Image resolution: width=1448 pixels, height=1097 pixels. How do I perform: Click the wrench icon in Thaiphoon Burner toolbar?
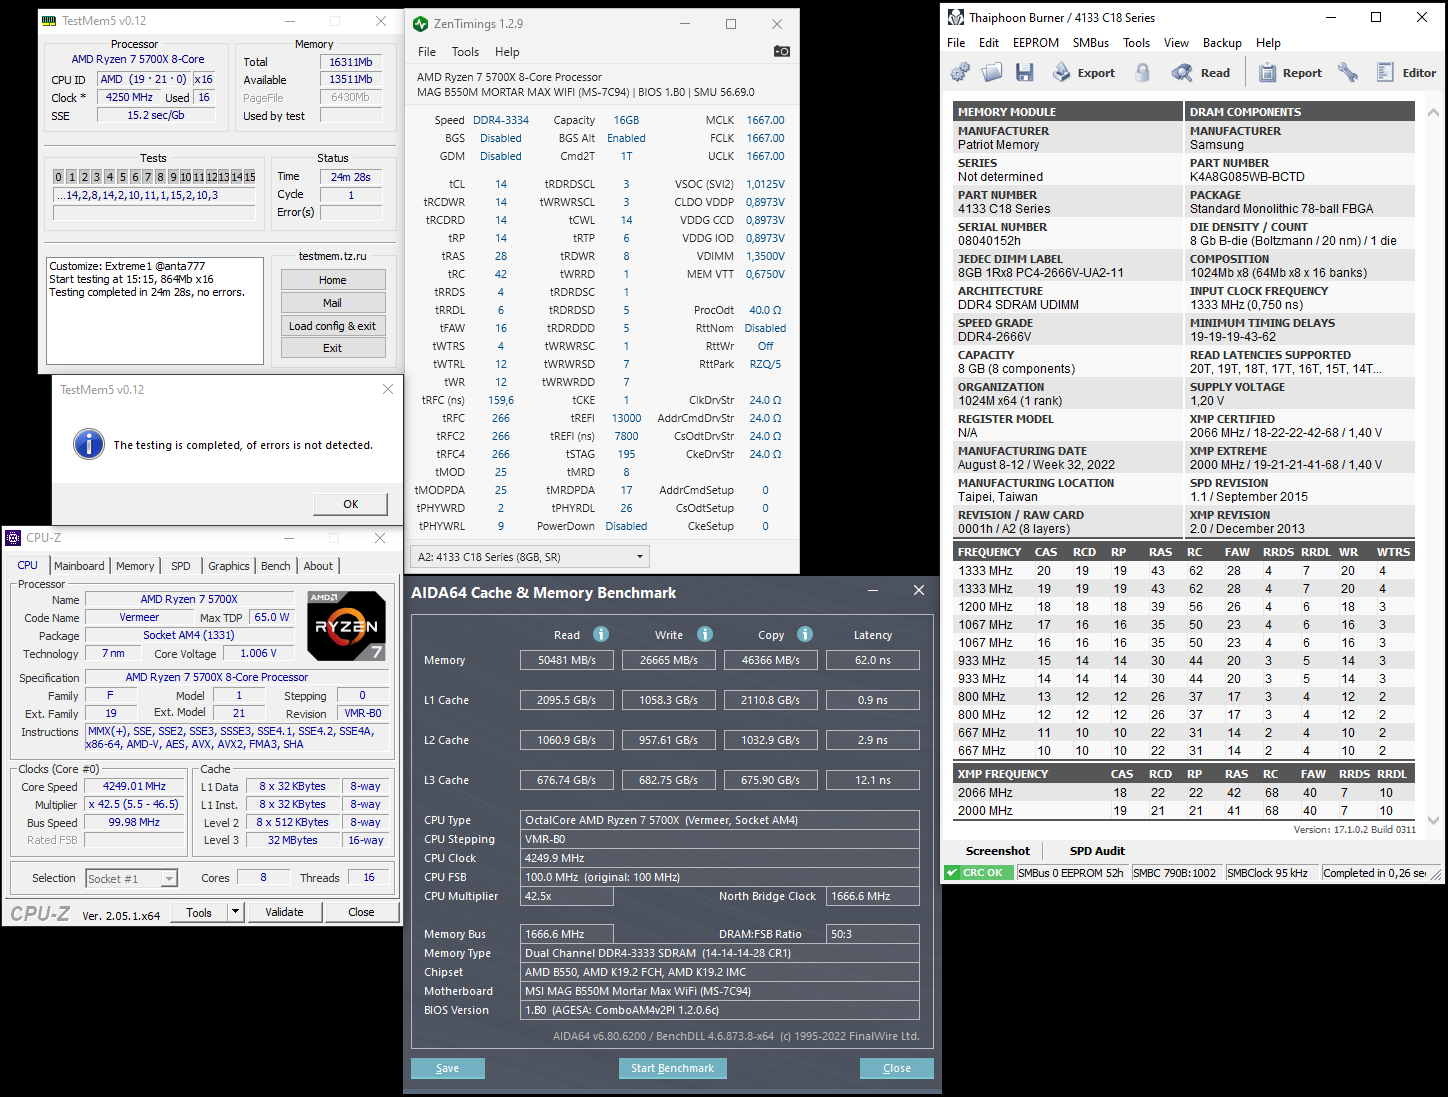click(x=1348, y=72)
